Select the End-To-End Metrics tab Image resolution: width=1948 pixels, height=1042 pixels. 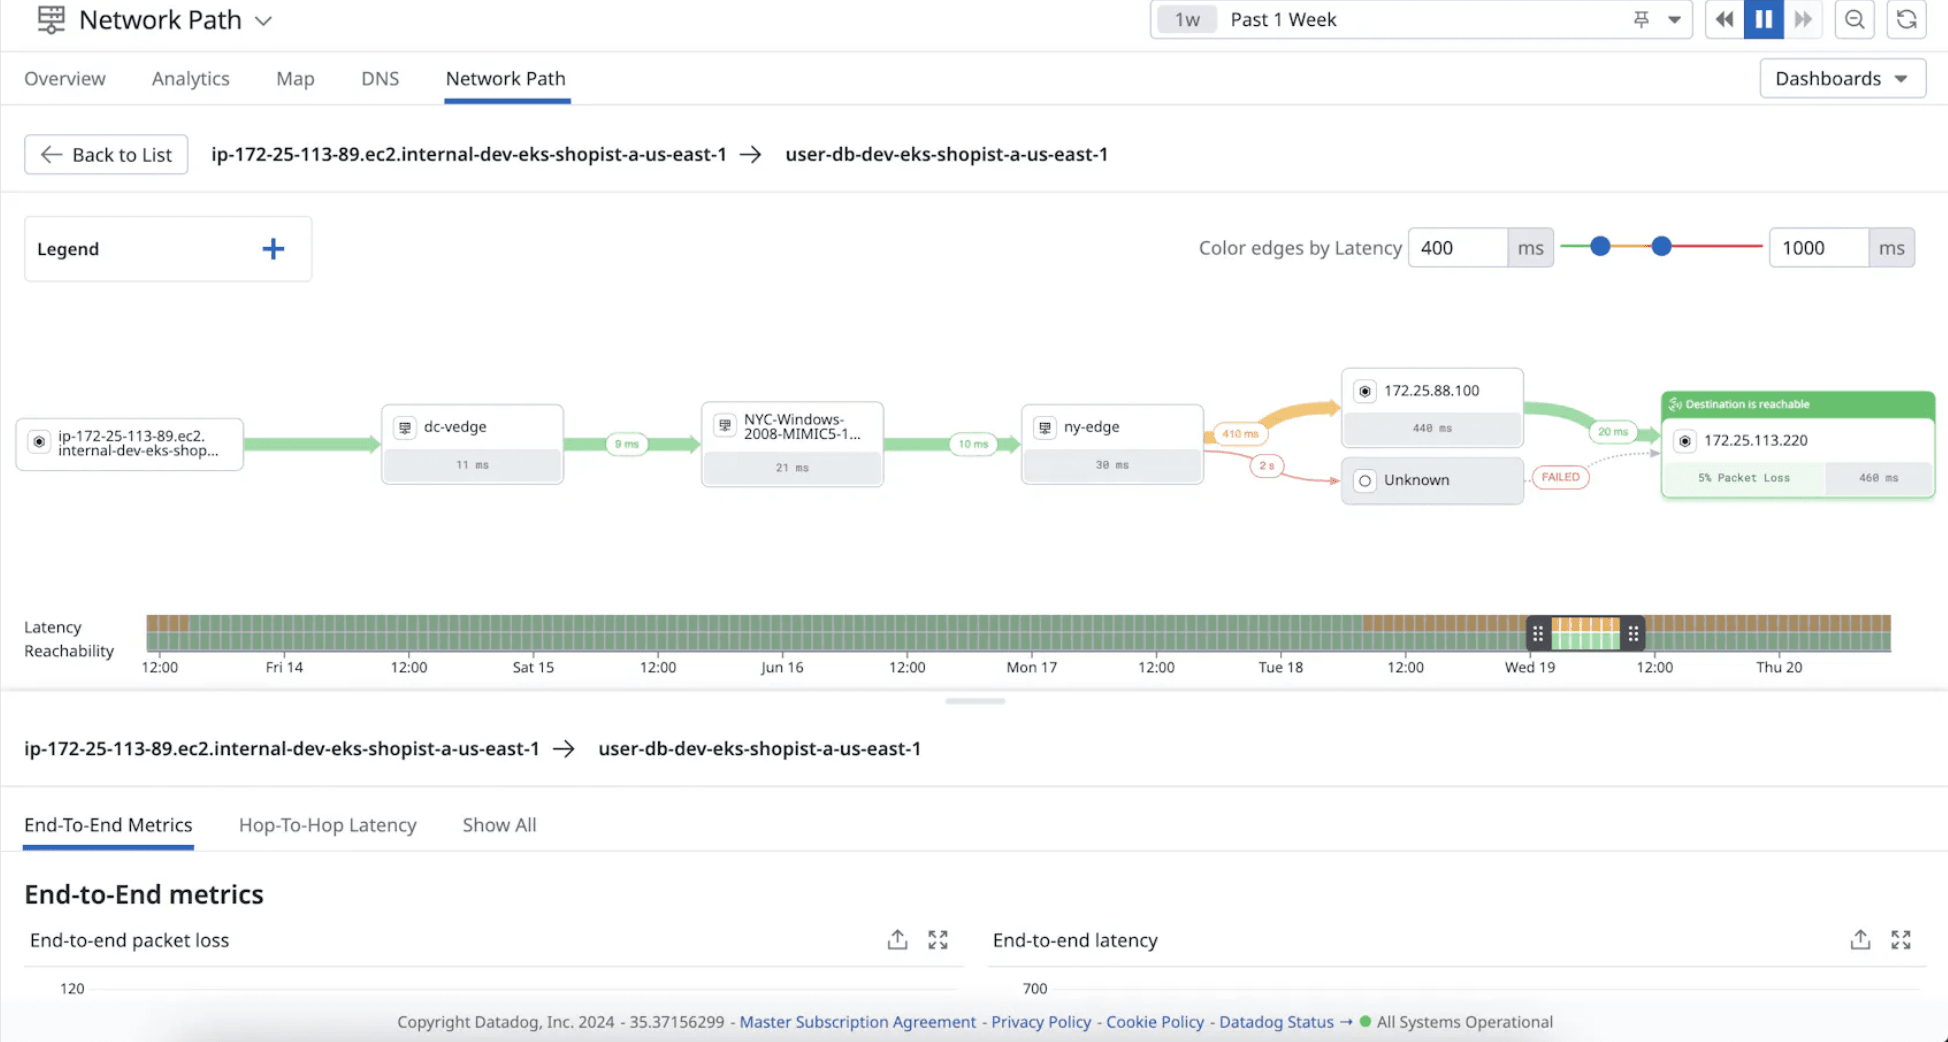click(108, 826)
